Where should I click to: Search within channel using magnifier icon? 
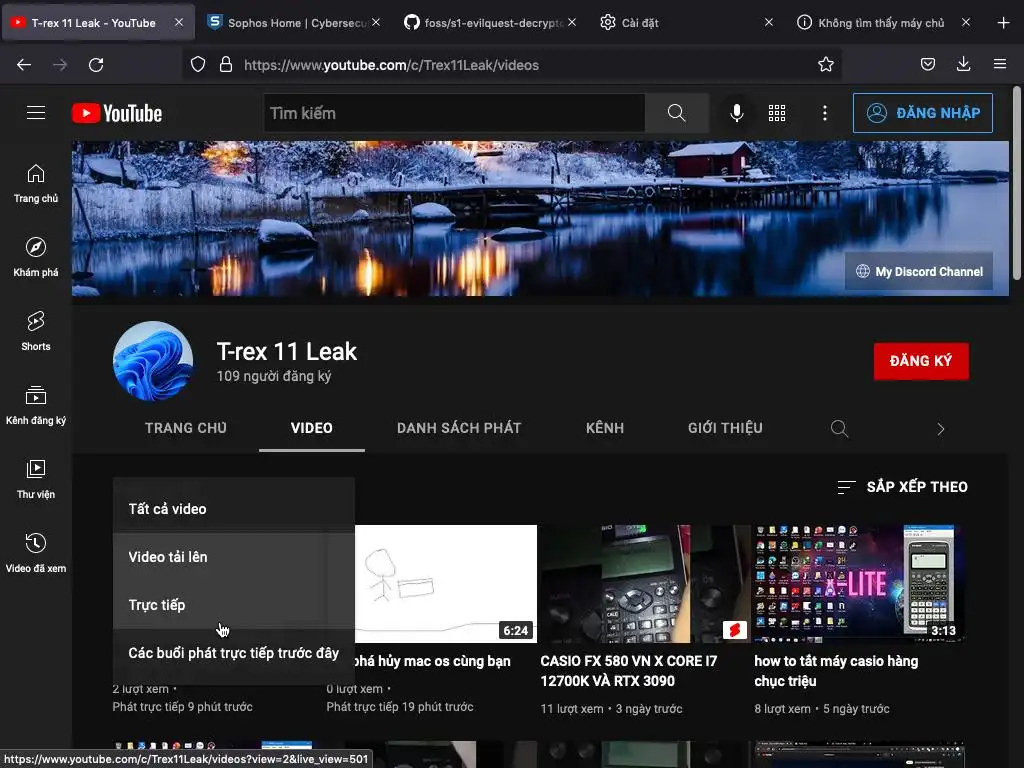pos(839,428)
